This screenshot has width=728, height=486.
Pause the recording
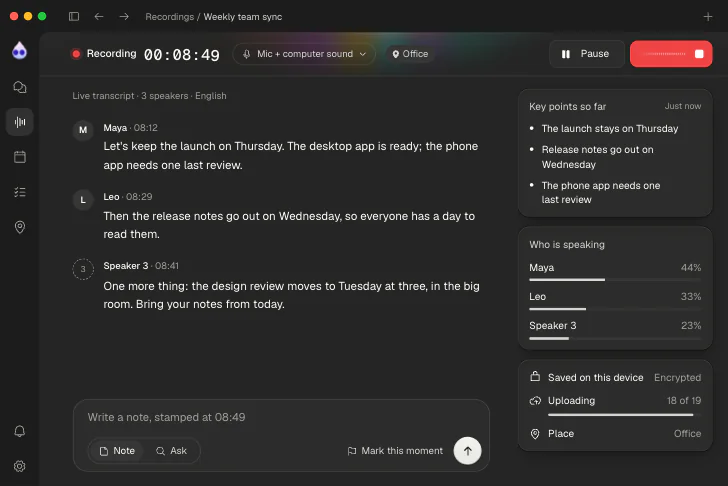[587, 54]
